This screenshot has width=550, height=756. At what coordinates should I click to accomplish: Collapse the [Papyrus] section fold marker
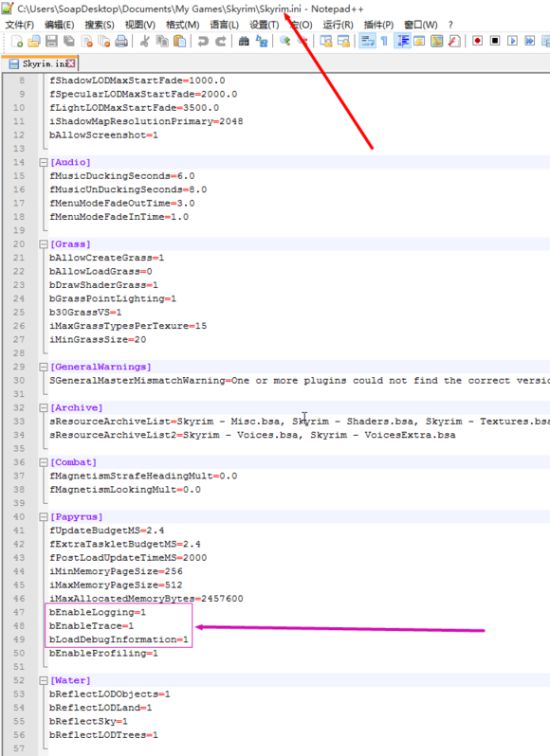point(43,517)
